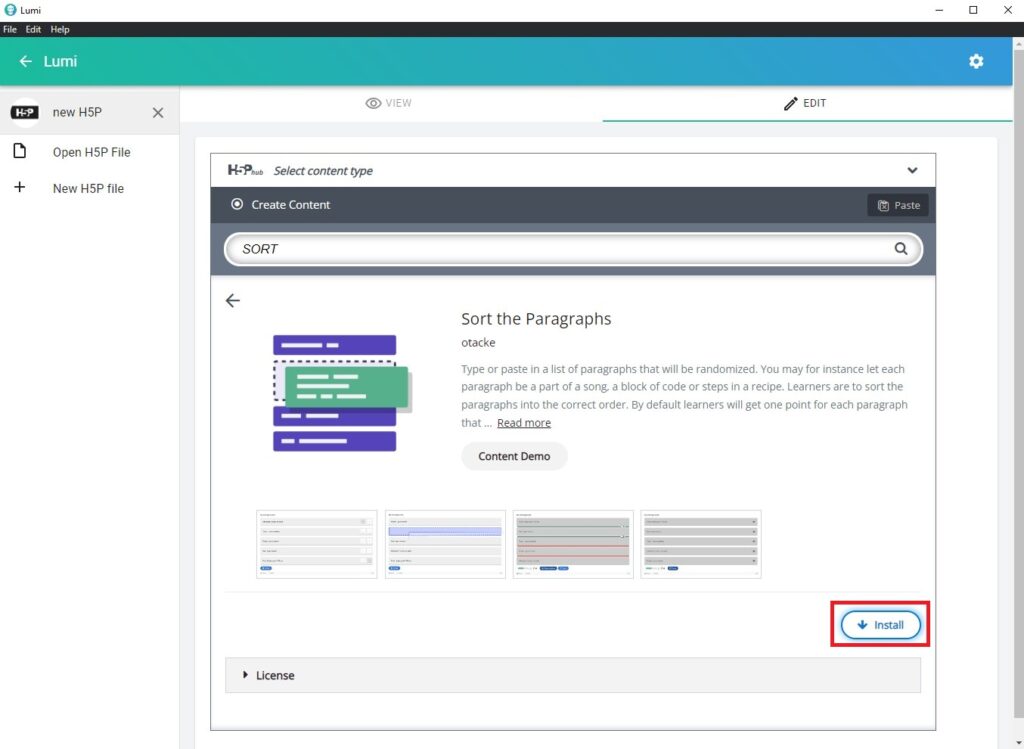Image resolution: width=1024 pixels, height=749 pixels.
Task: Open the File menu
Action: click(11, 30)
